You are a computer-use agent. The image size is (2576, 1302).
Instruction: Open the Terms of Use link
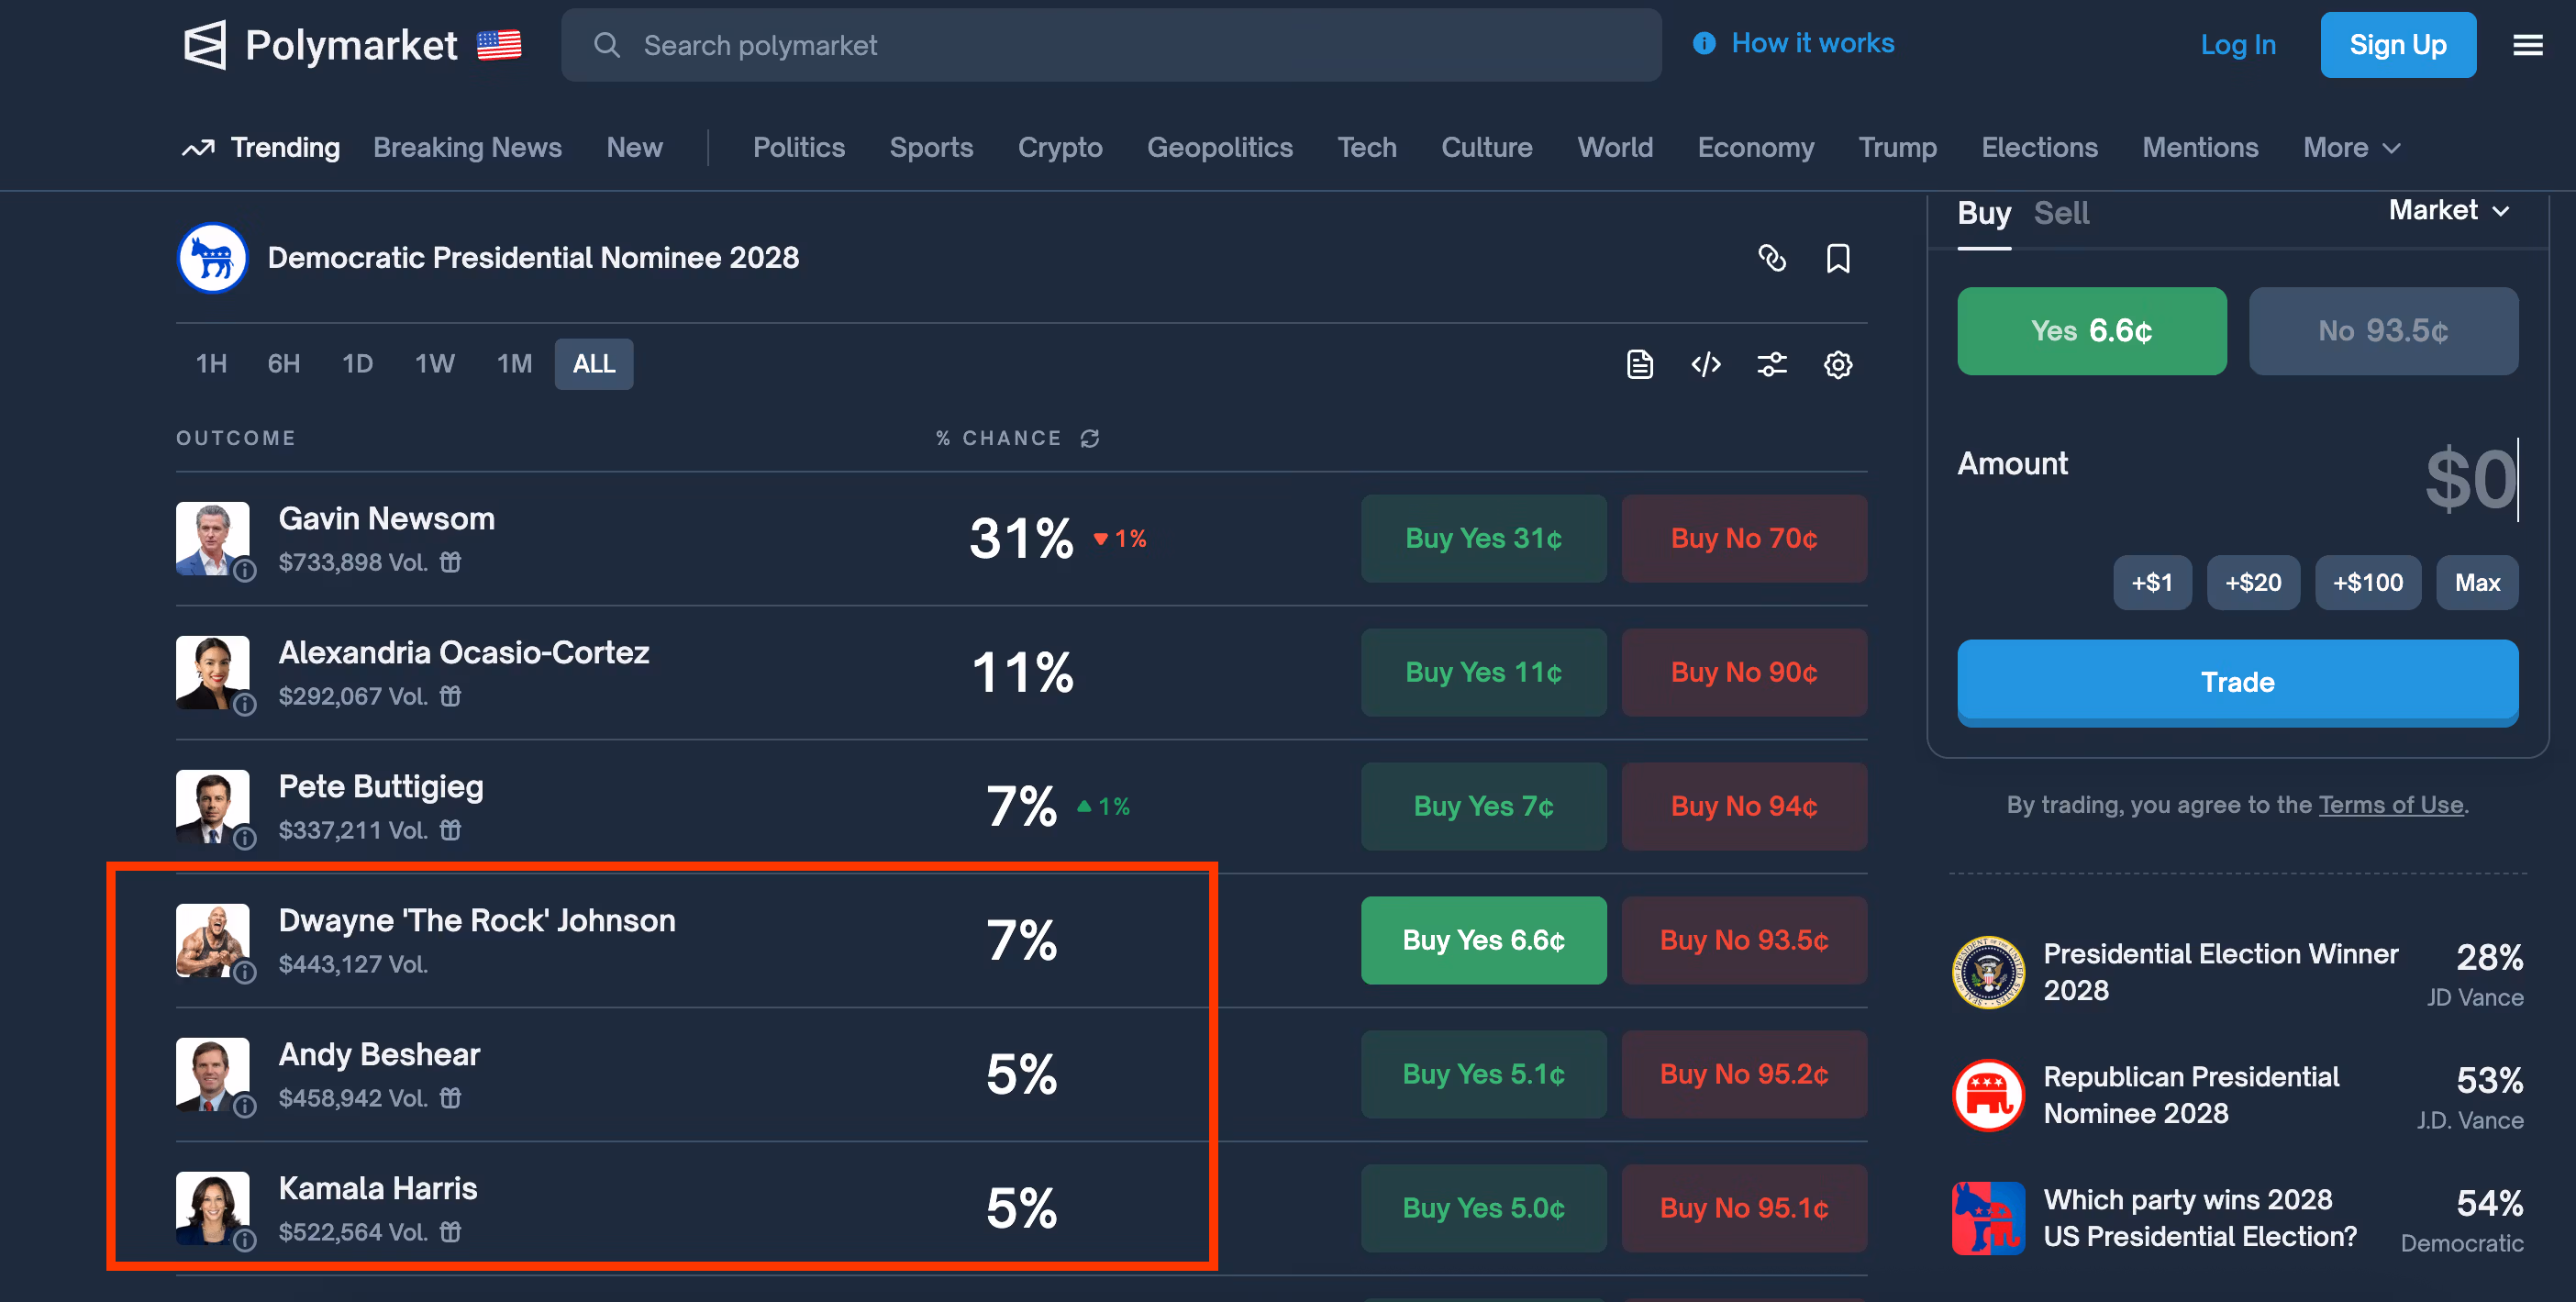[x=2390, y=805]
